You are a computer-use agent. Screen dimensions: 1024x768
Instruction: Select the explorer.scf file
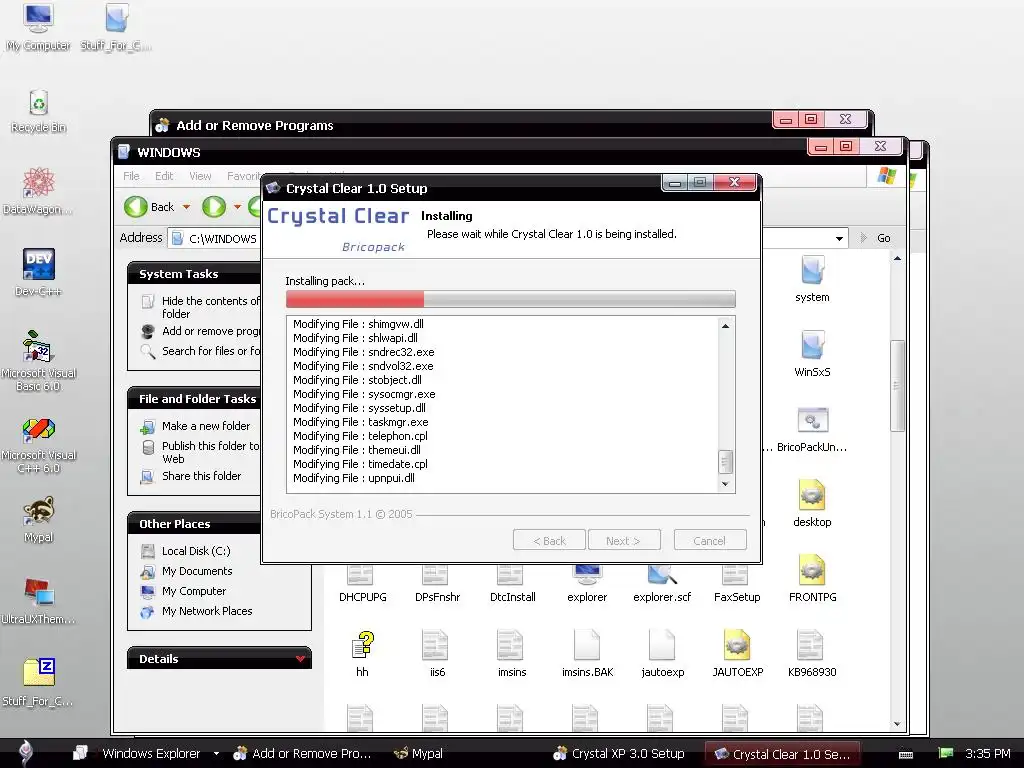coord(662,583)
